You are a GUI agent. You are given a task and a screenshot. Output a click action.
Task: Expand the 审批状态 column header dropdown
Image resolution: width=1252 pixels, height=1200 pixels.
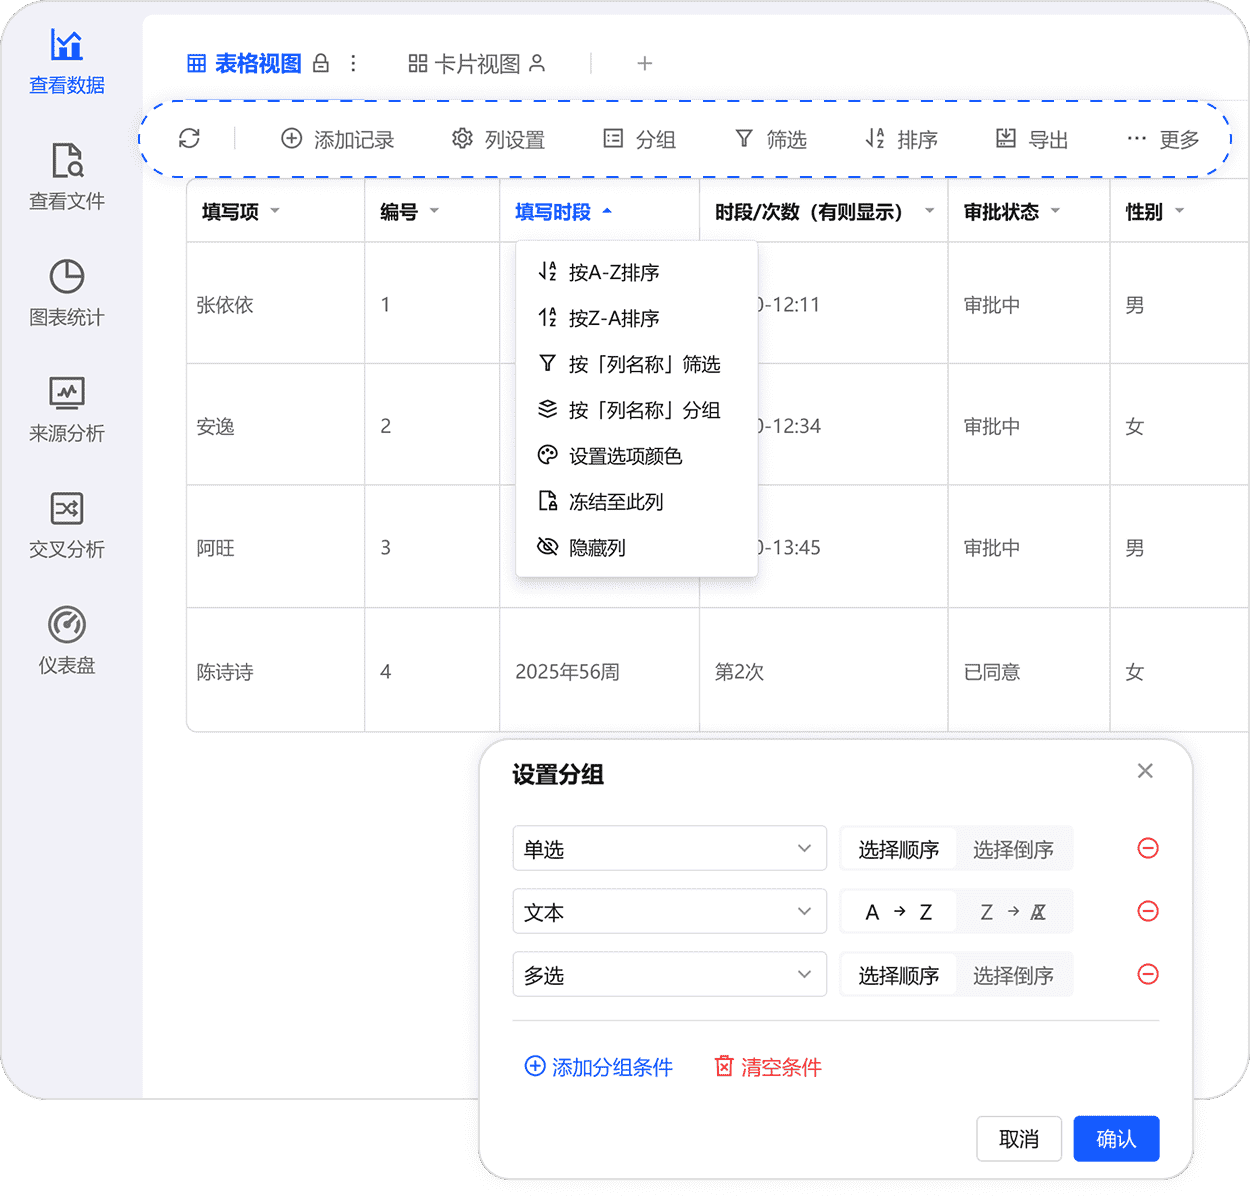[1055, 211]
